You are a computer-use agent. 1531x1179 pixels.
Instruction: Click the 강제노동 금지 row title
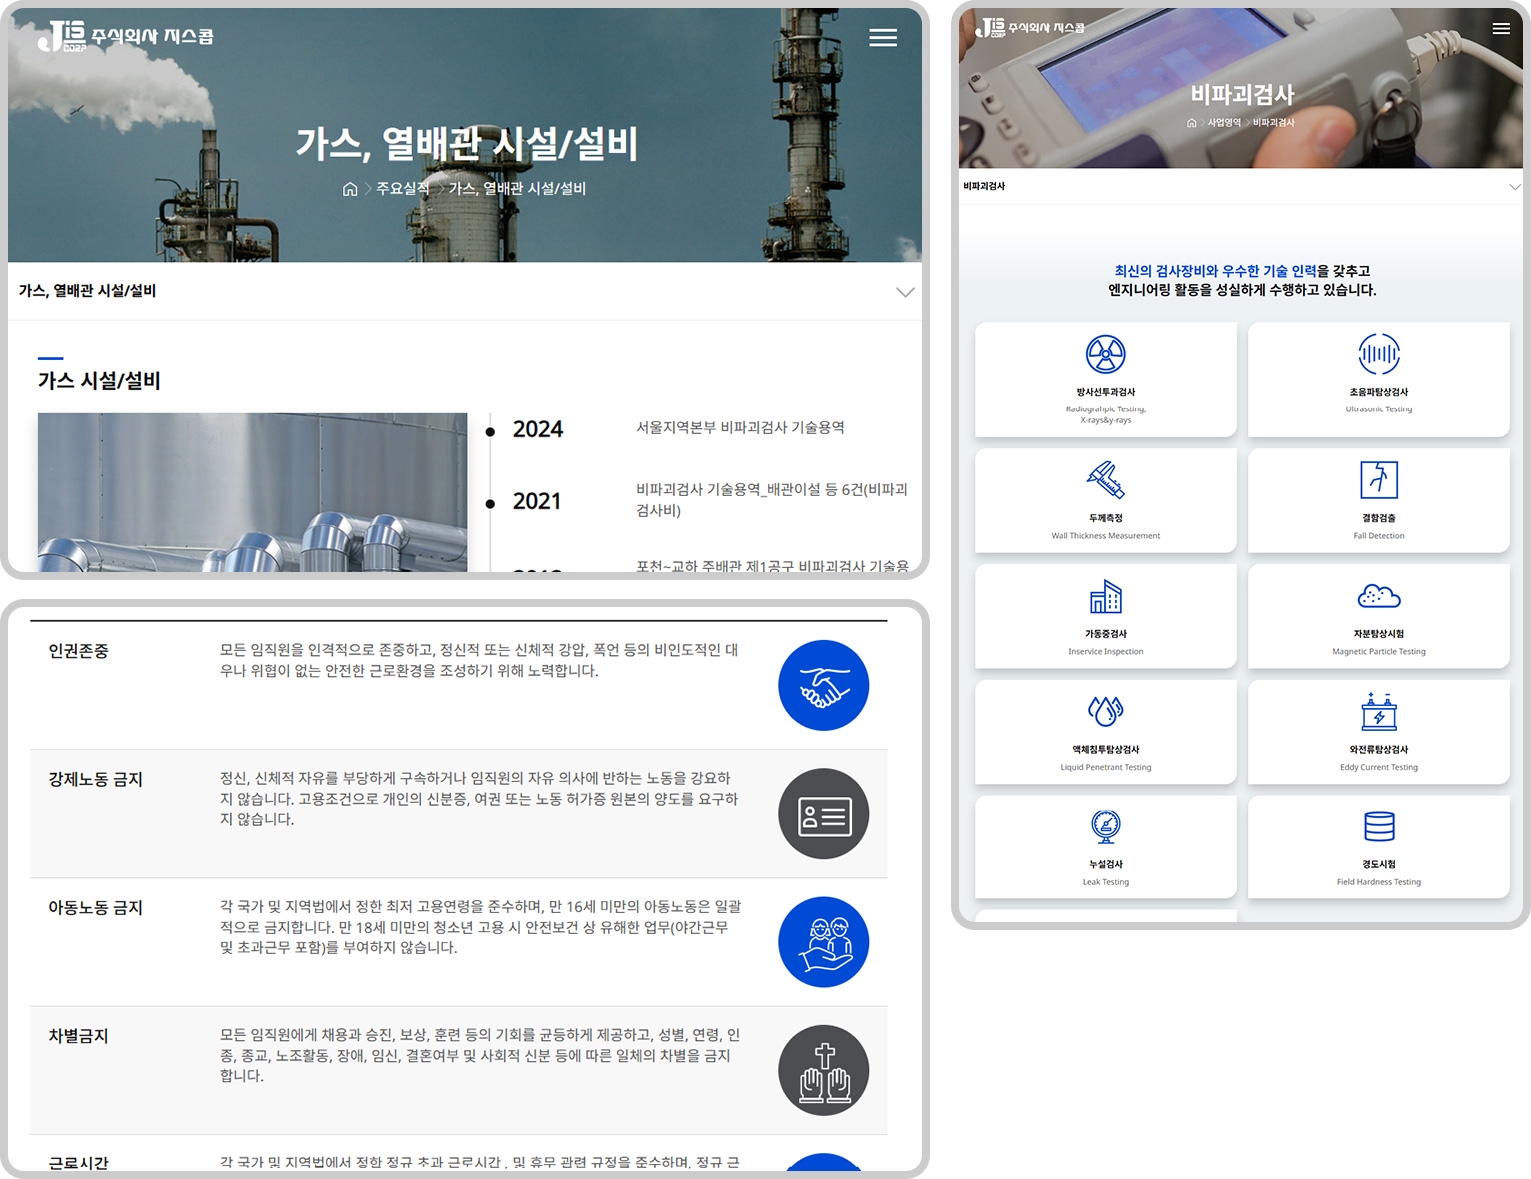pyautogui.click(x=96, y=779)
